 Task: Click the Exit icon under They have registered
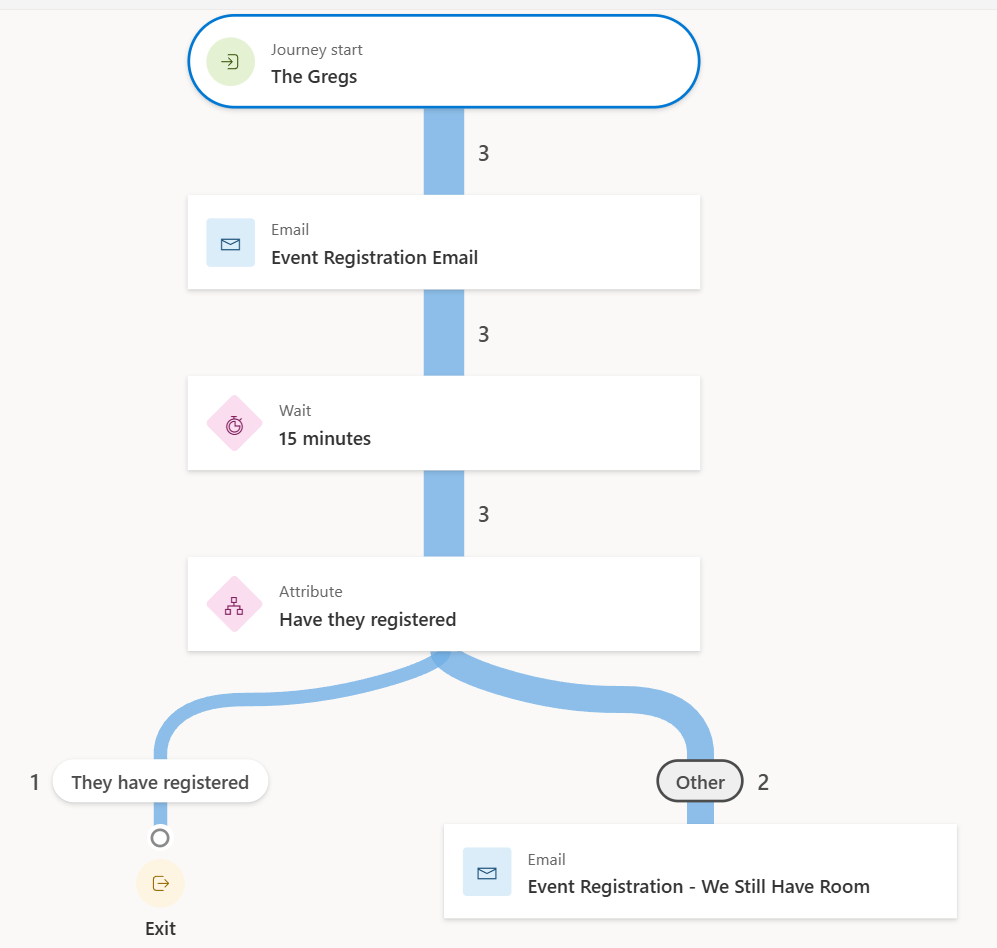[x=160, y=883]
